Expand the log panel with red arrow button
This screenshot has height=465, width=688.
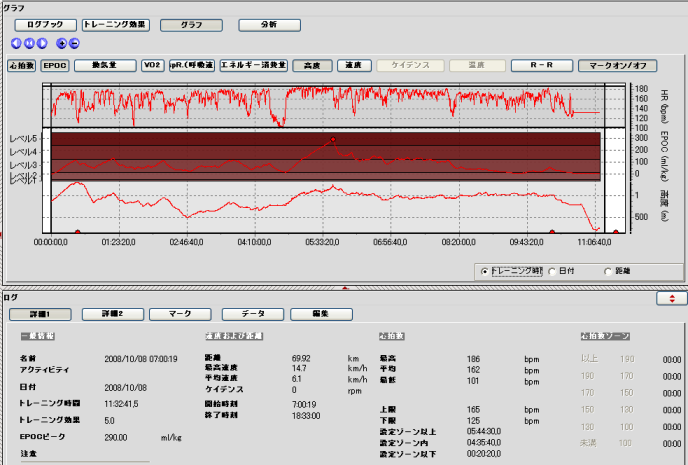(x=670, y=298)
